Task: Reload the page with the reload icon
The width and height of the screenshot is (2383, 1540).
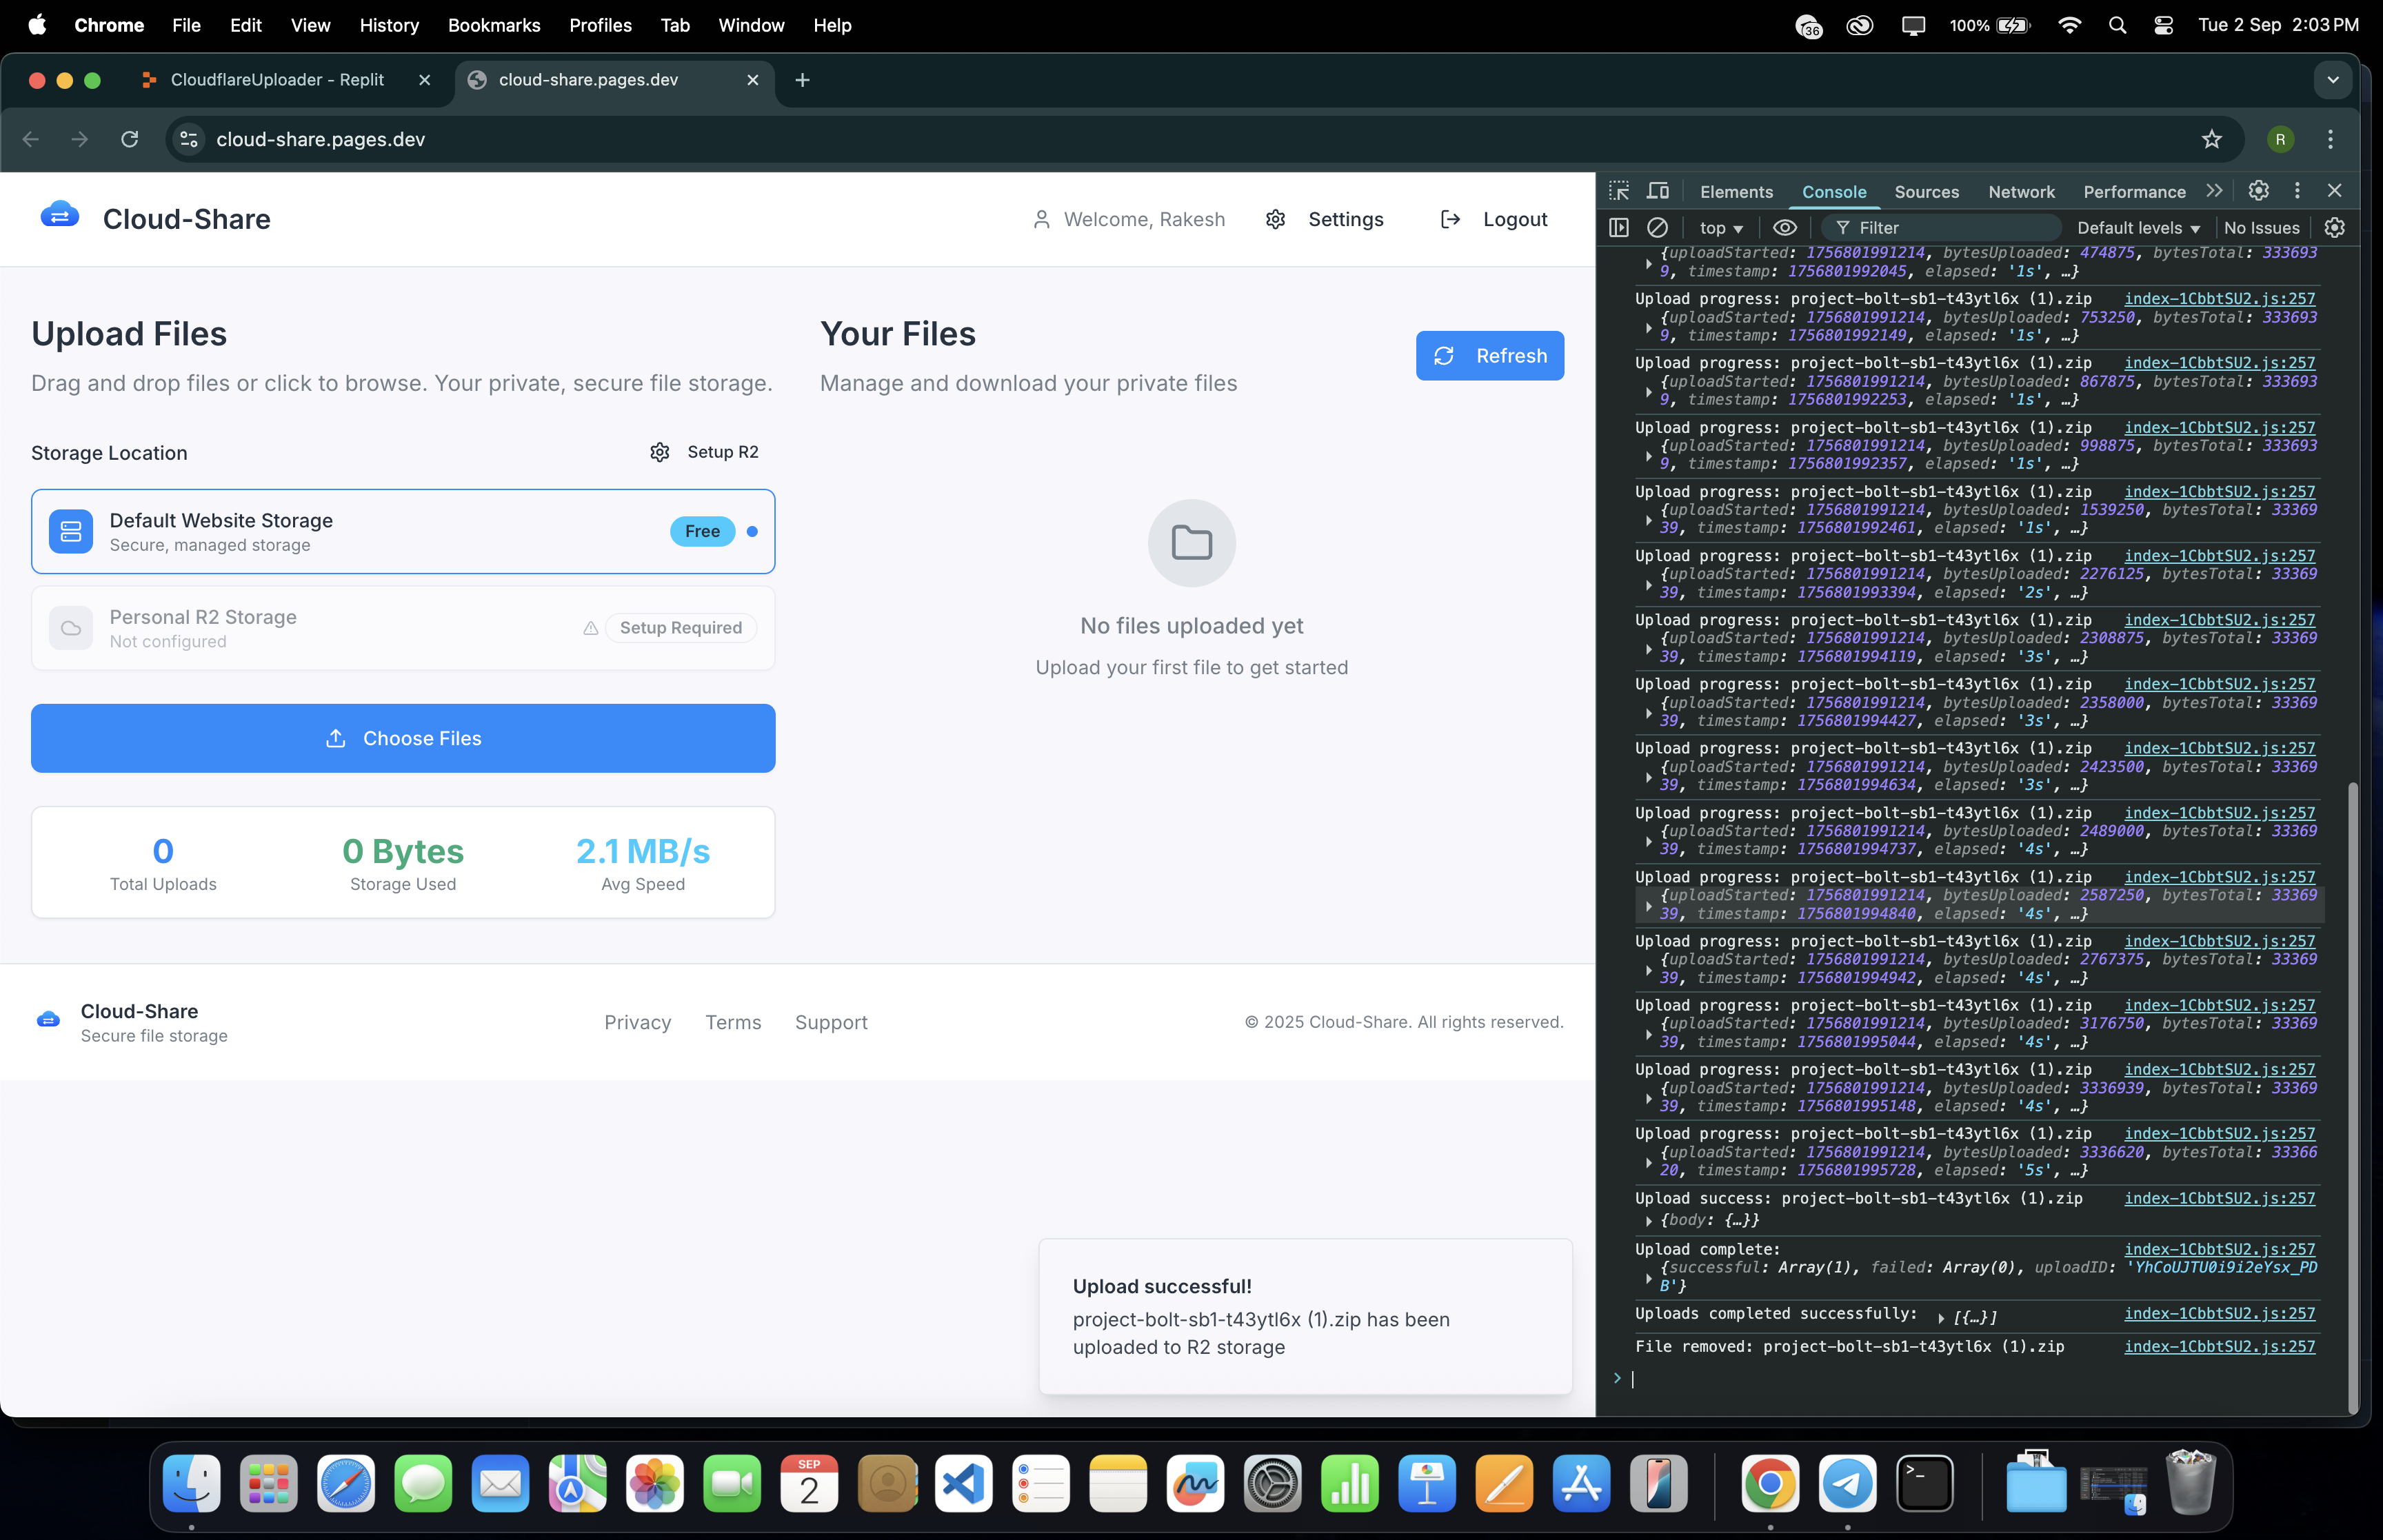Action: [x=129, y=139]
